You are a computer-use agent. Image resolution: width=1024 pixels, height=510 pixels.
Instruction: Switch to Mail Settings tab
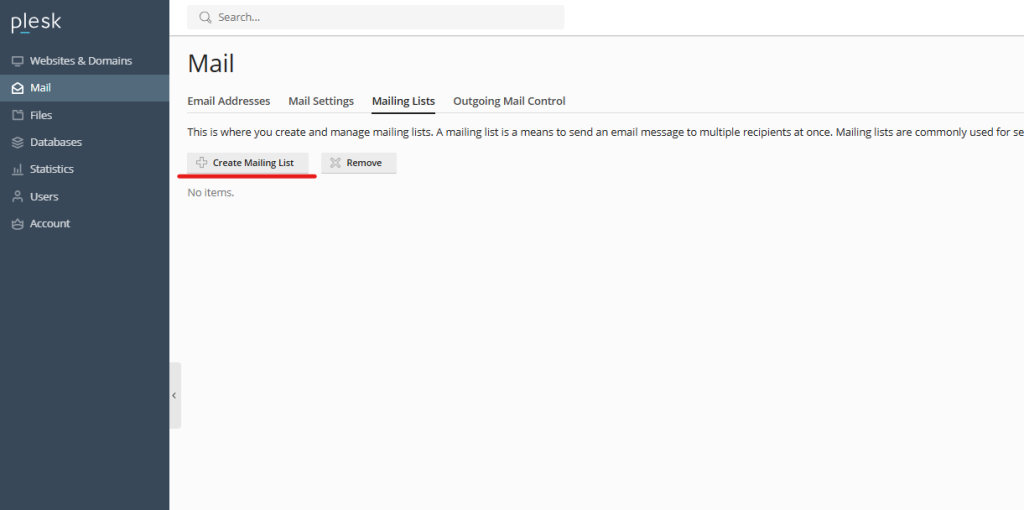pos(321,101)
